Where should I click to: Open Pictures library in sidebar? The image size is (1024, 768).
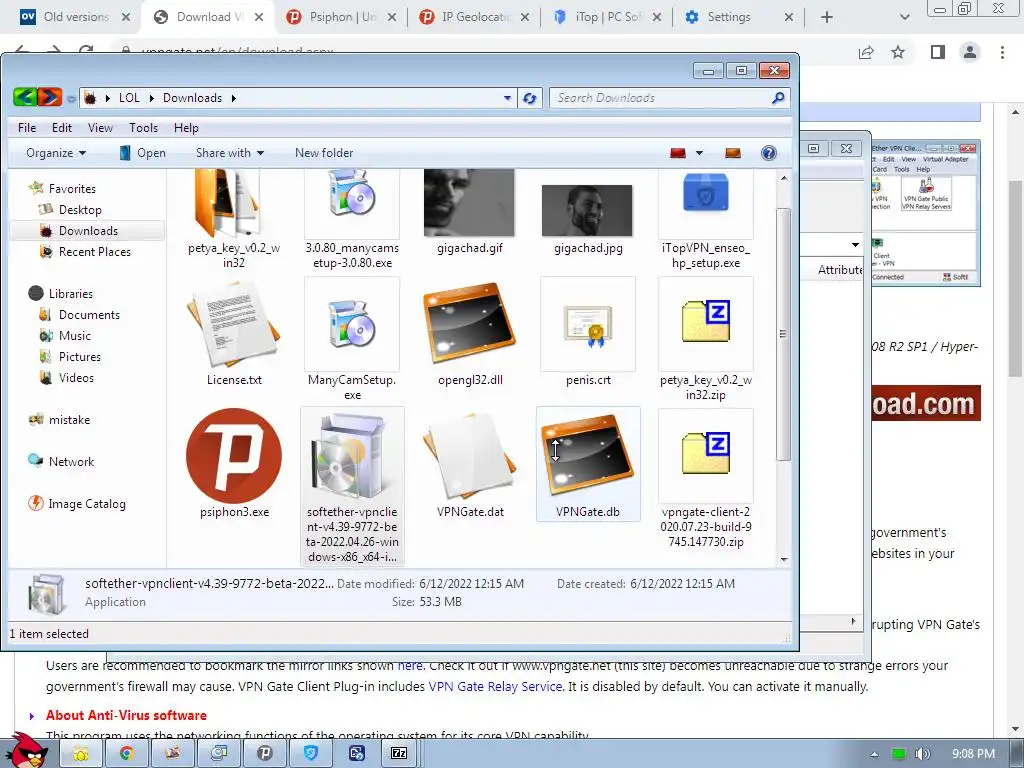pos(80,357)
